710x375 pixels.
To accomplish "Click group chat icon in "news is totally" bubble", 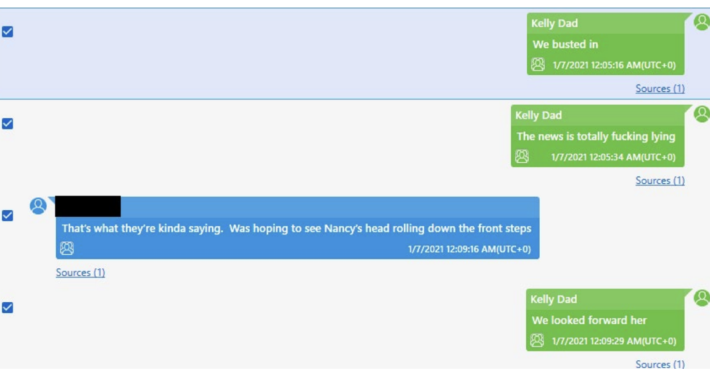I will coord(522,157).
